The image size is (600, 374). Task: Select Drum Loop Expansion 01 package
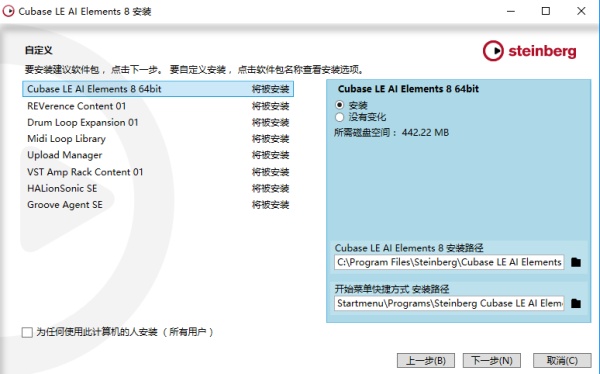[158, 122]
